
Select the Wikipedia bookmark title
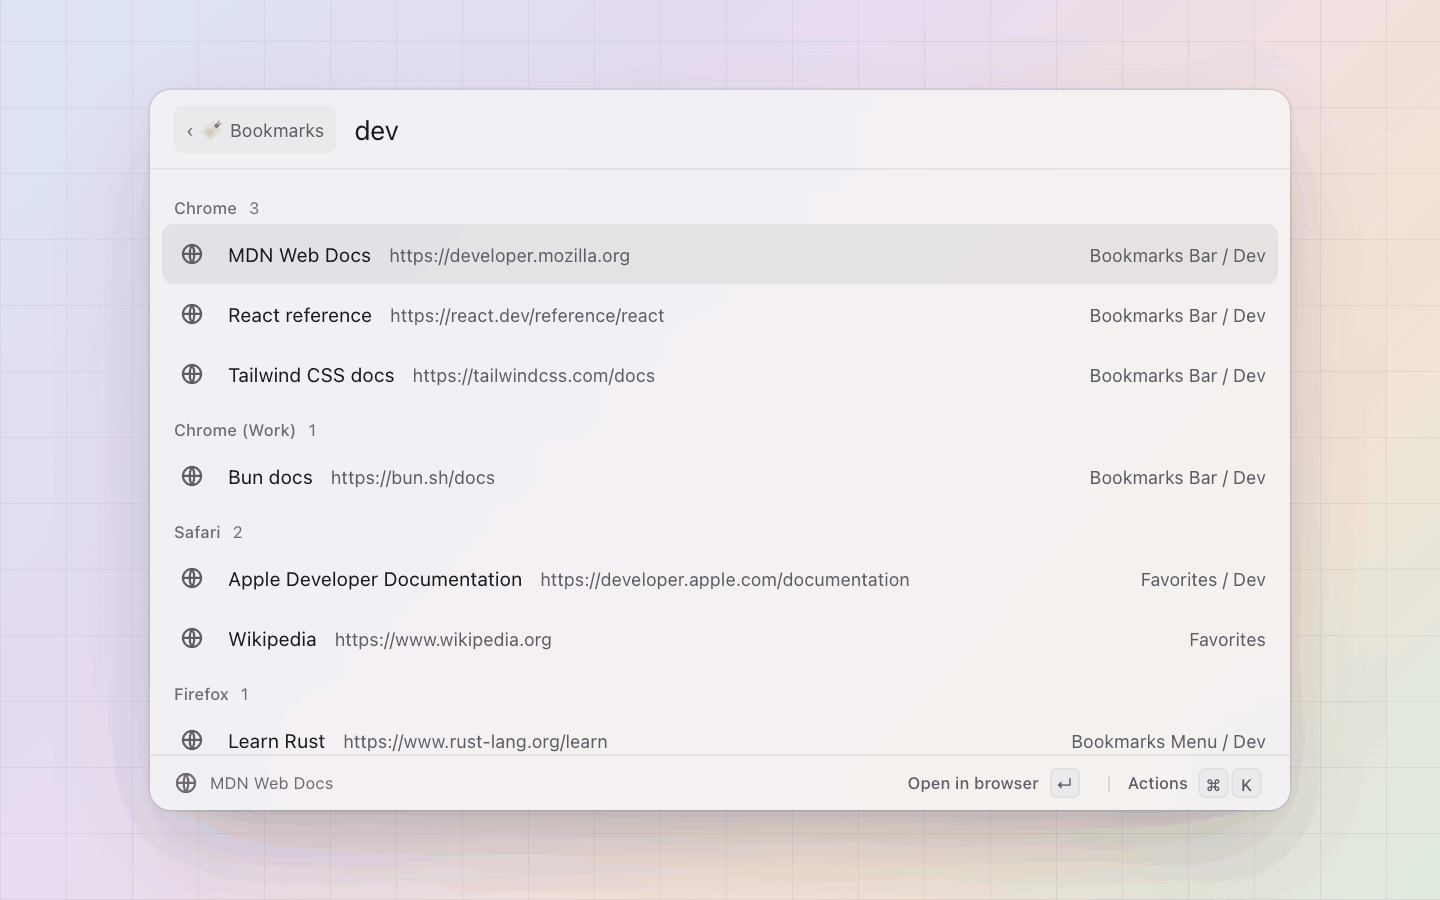point(272,639)
